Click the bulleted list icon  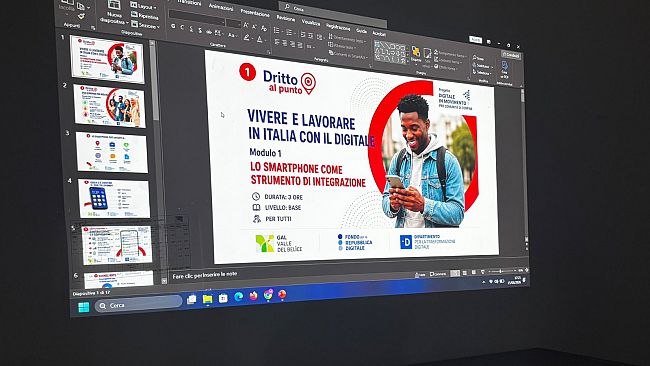[277, 30]
